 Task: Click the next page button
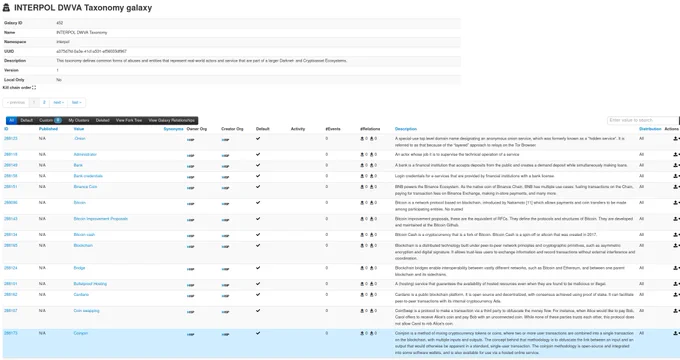[x=59, y=102]
